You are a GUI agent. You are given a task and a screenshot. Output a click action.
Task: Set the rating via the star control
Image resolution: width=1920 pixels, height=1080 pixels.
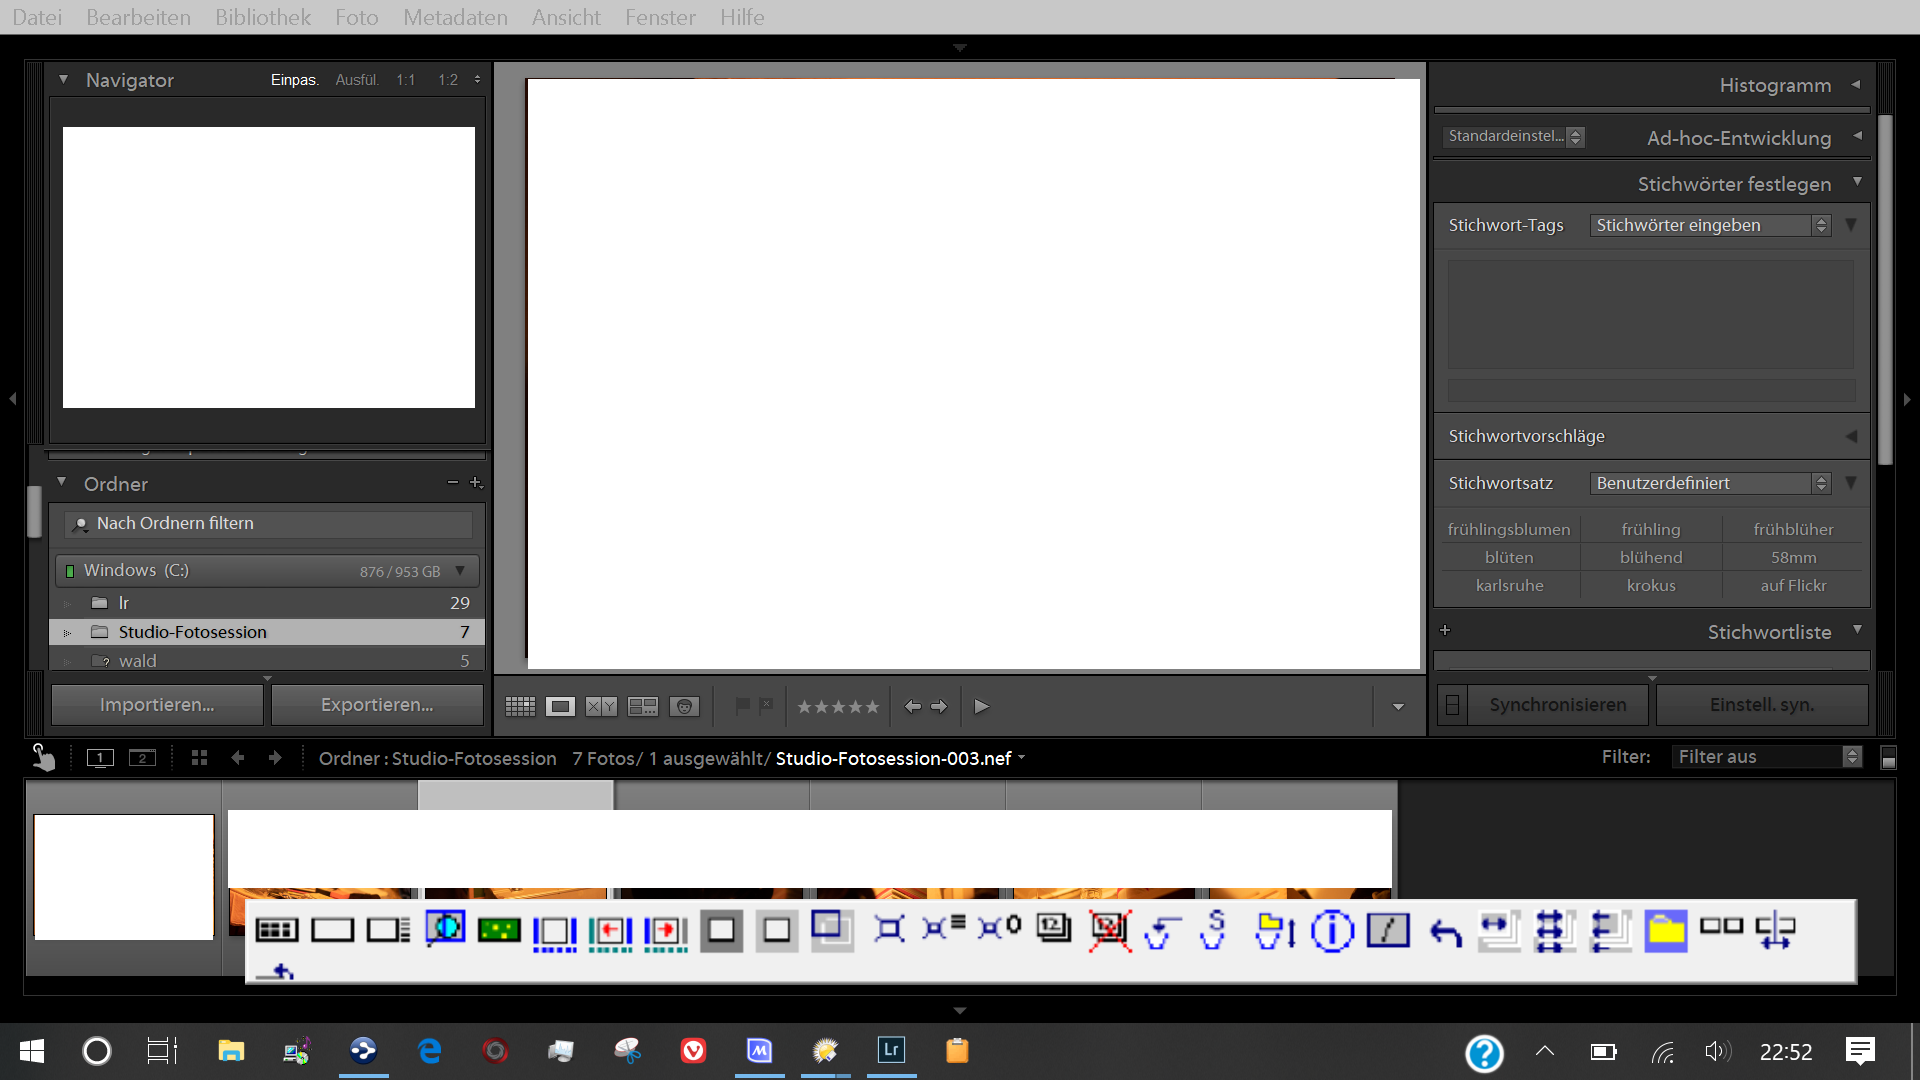[838, 707]
